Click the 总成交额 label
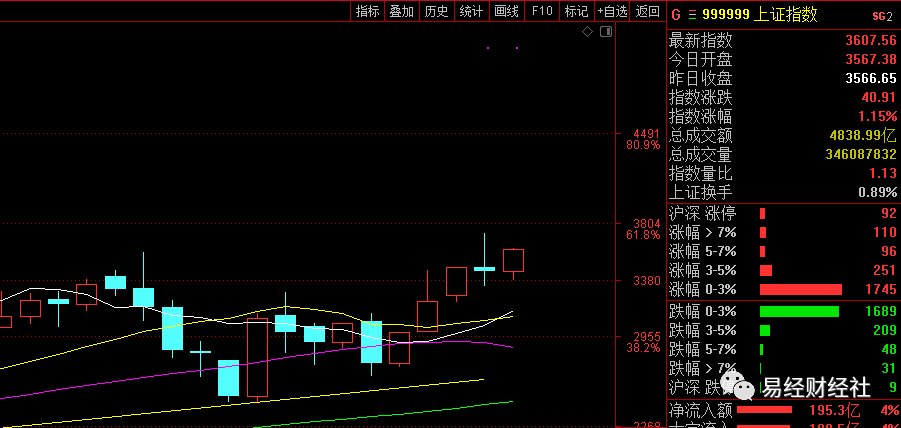Screen dimensions: 901x428 pos(701,135)
